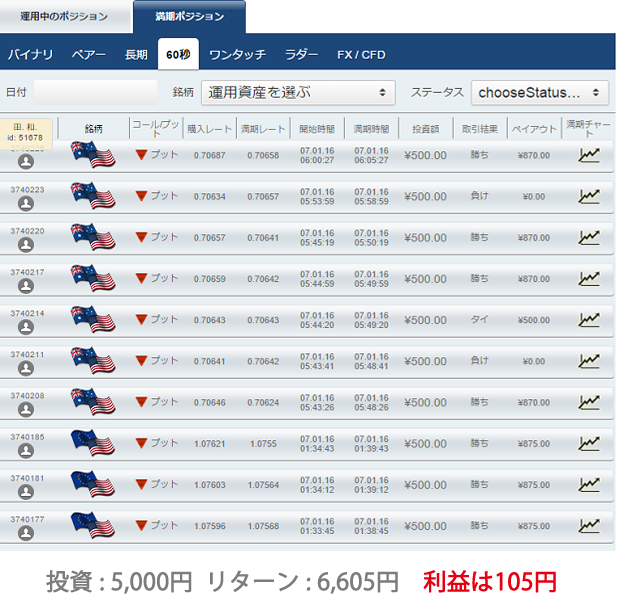620x600 pixels.
Task: Click user avatar icon under 3740177
Action: pyautogui.click(x=26, y=533)
